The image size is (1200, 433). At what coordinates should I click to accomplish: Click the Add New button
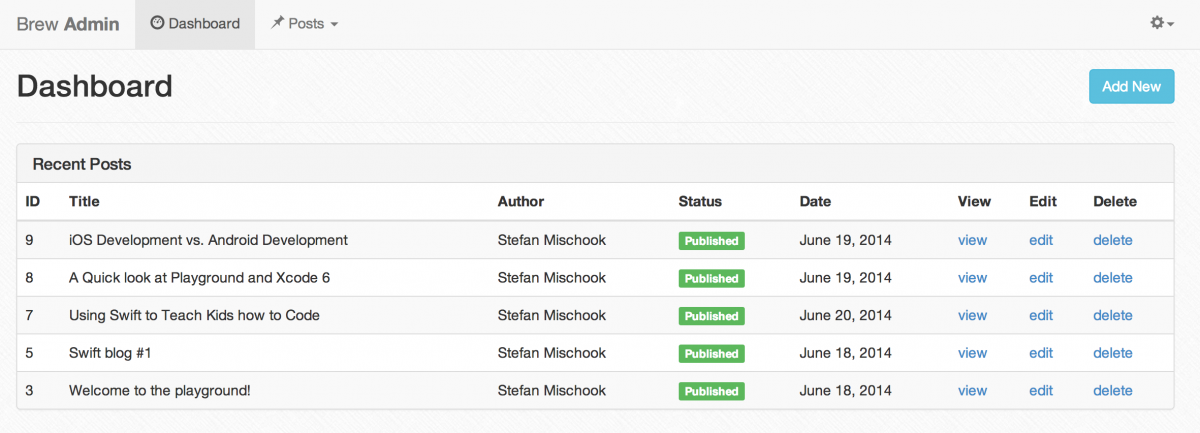pos(1131,86)
